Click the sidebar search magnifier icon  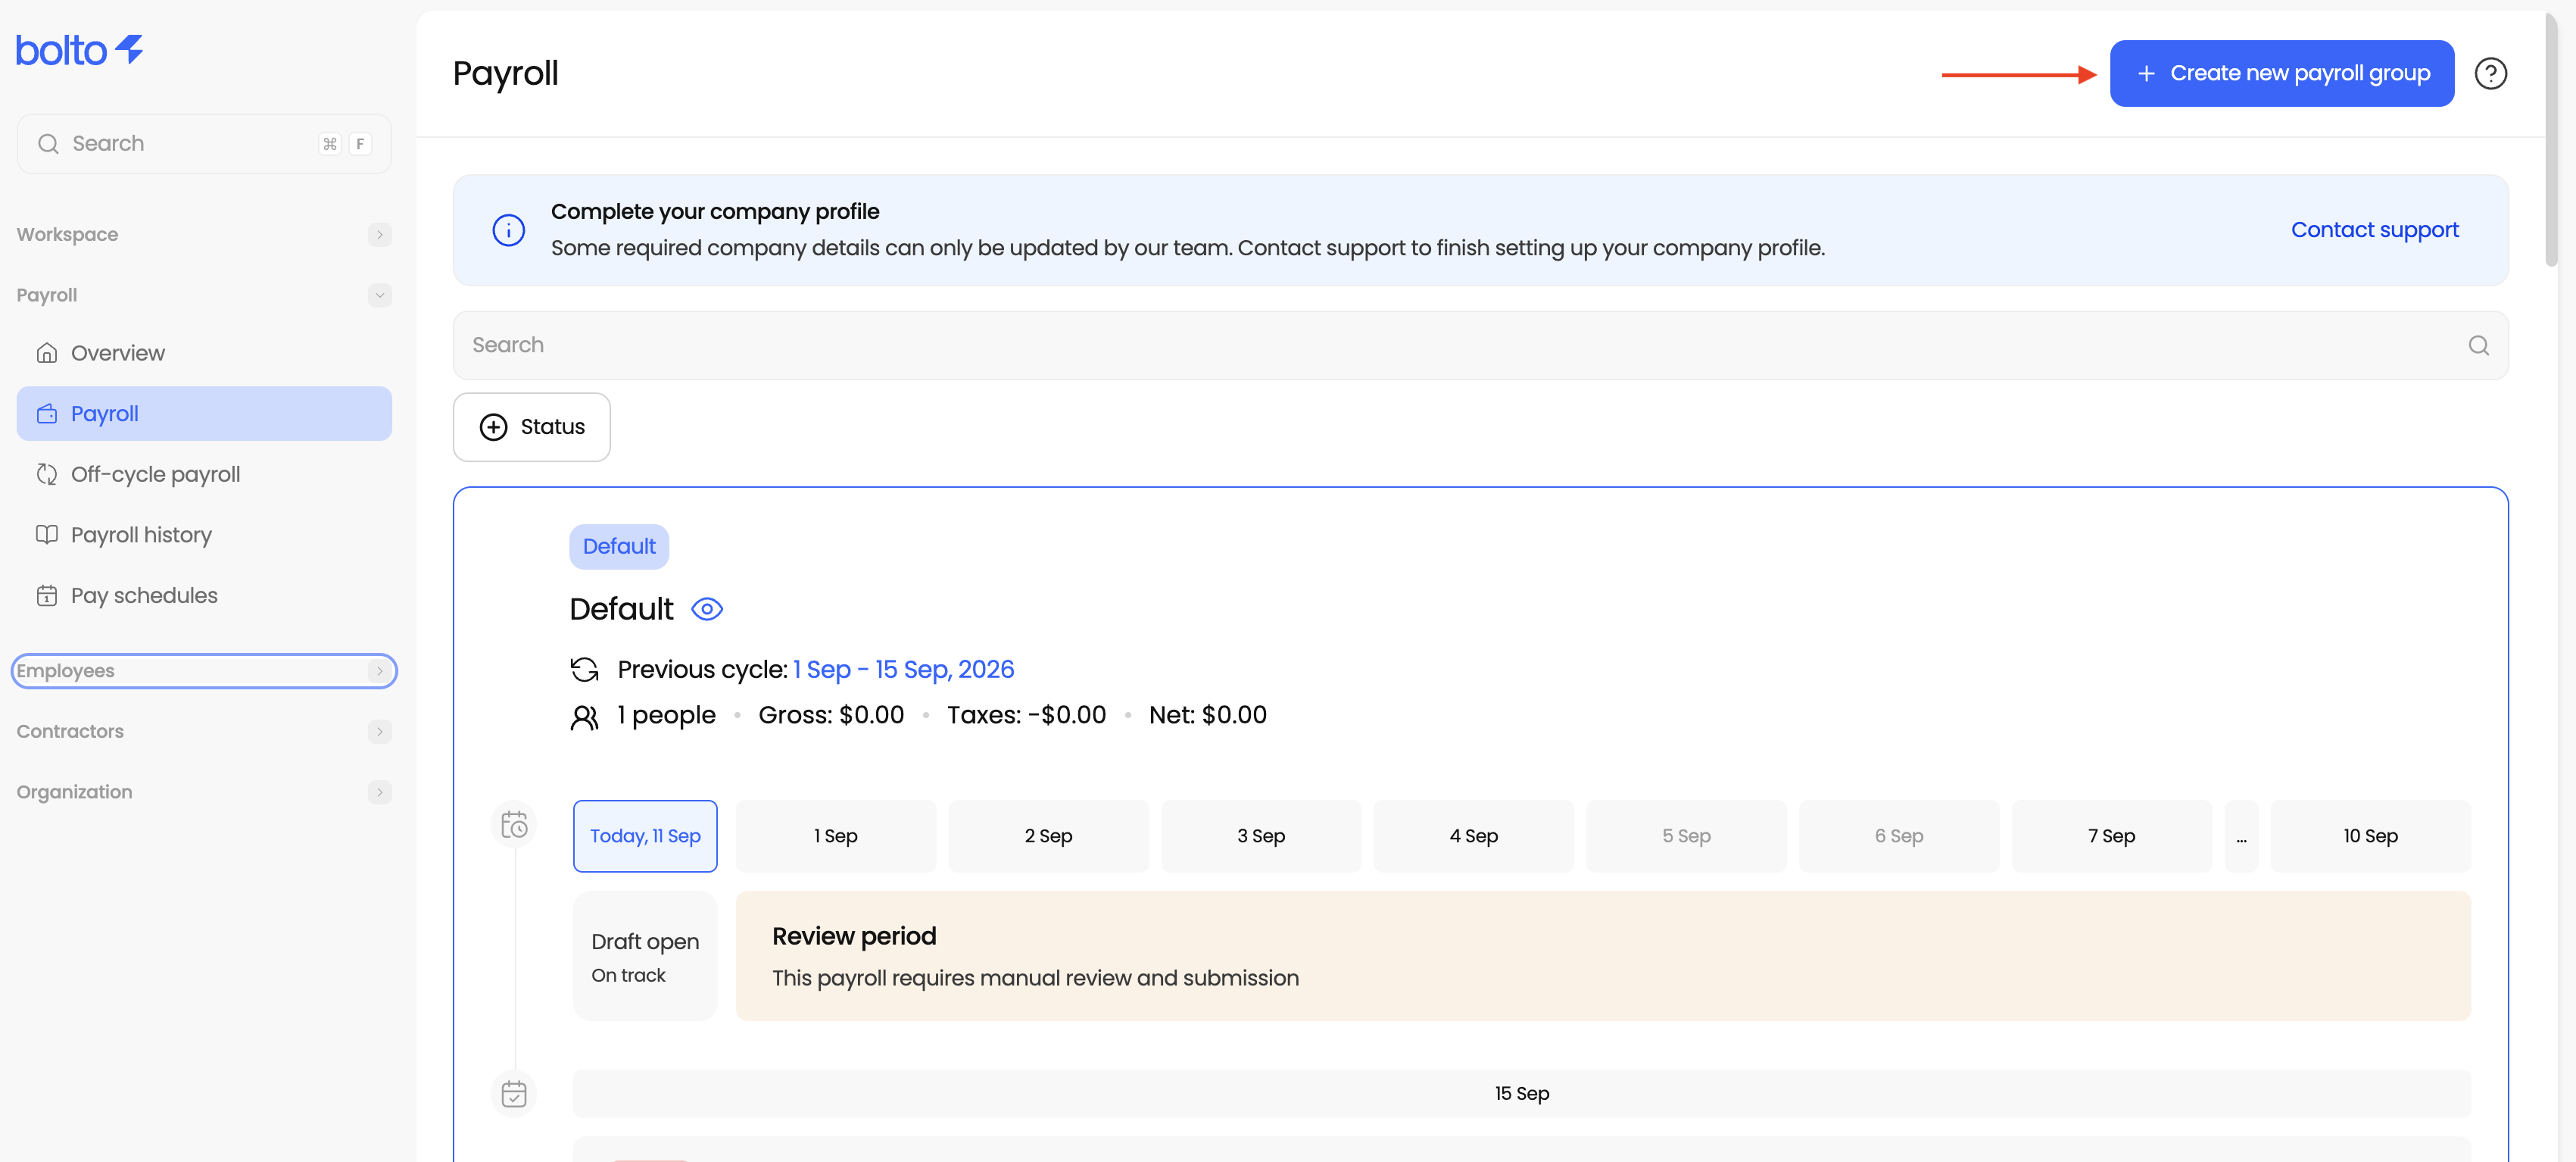(x=48, y=144)
